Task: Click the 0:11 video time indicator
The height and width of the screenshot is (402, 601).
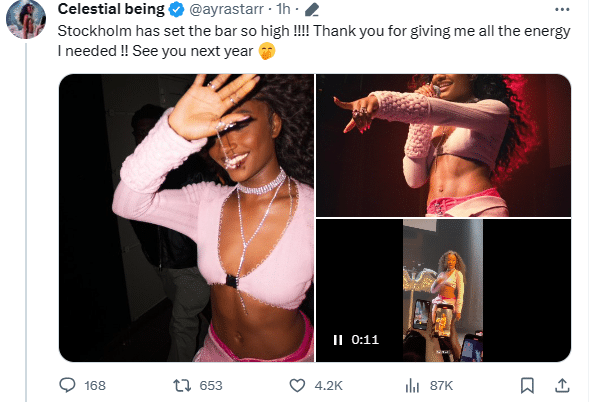Action: (365, 340)
